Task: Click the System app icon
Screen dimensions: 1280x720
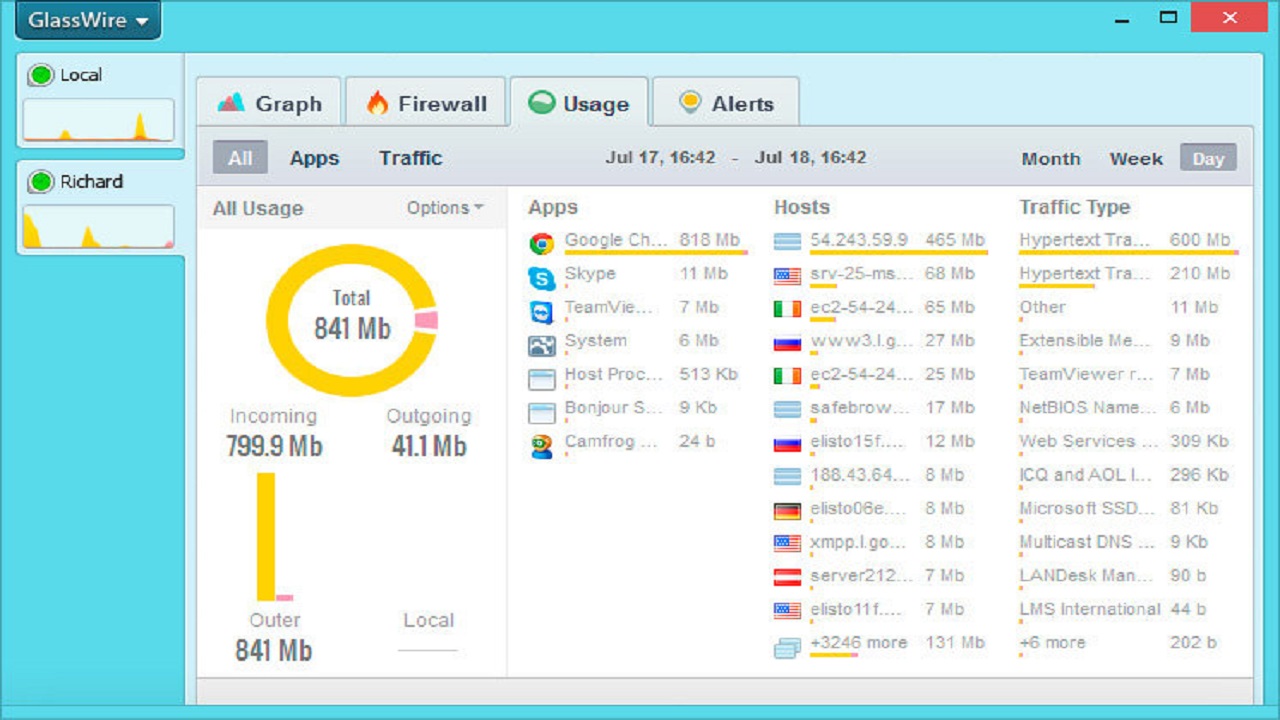Action: coord(542,346)
